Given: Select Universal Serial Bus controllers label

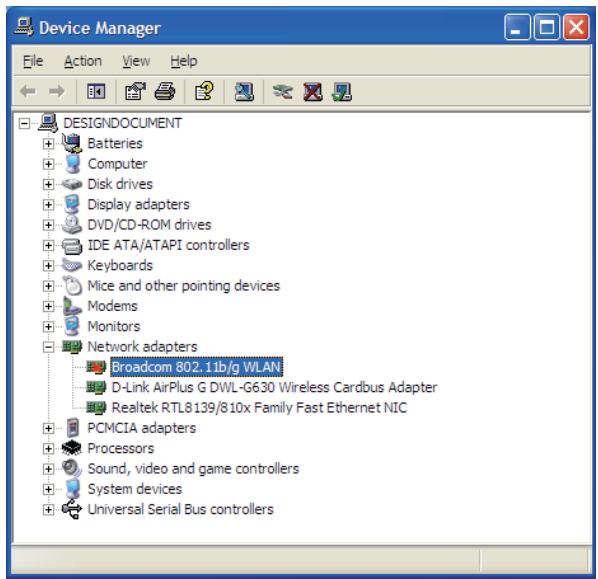Looking at the screenshot, I should [x=180, y=509].
